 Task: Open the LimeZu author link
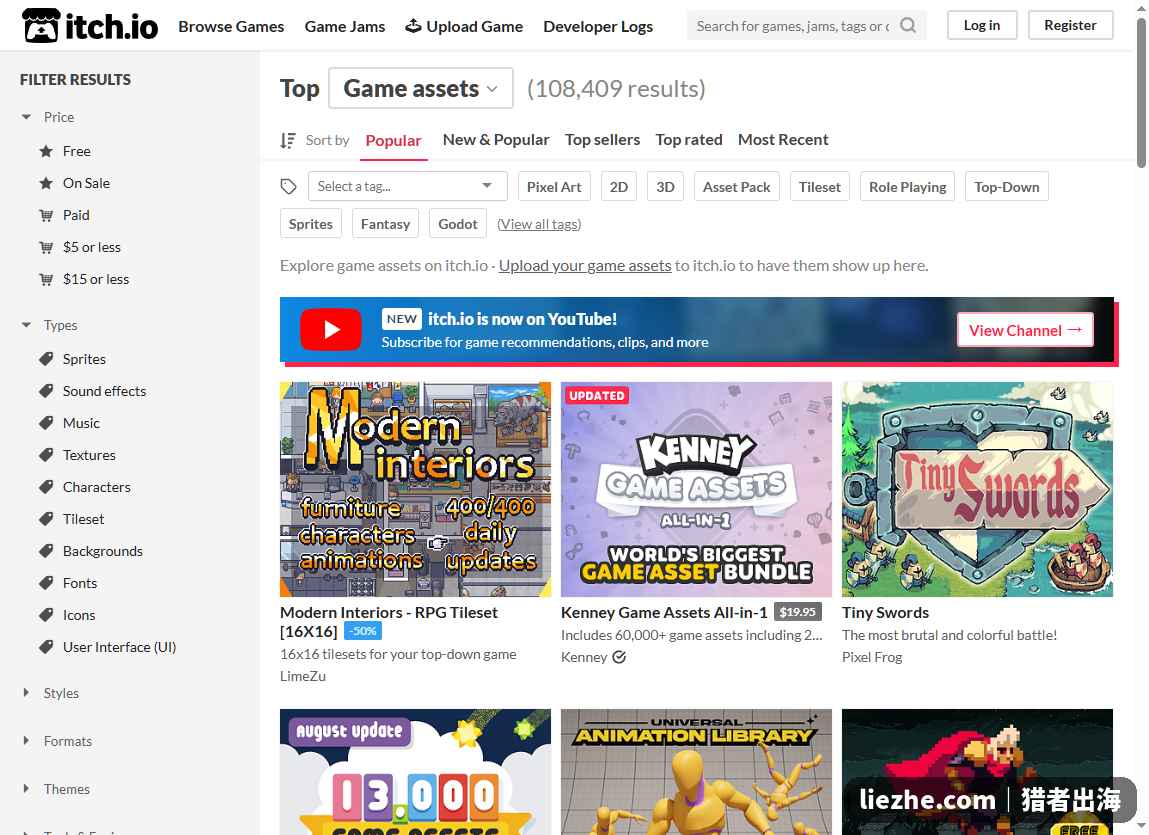[303, 676]
